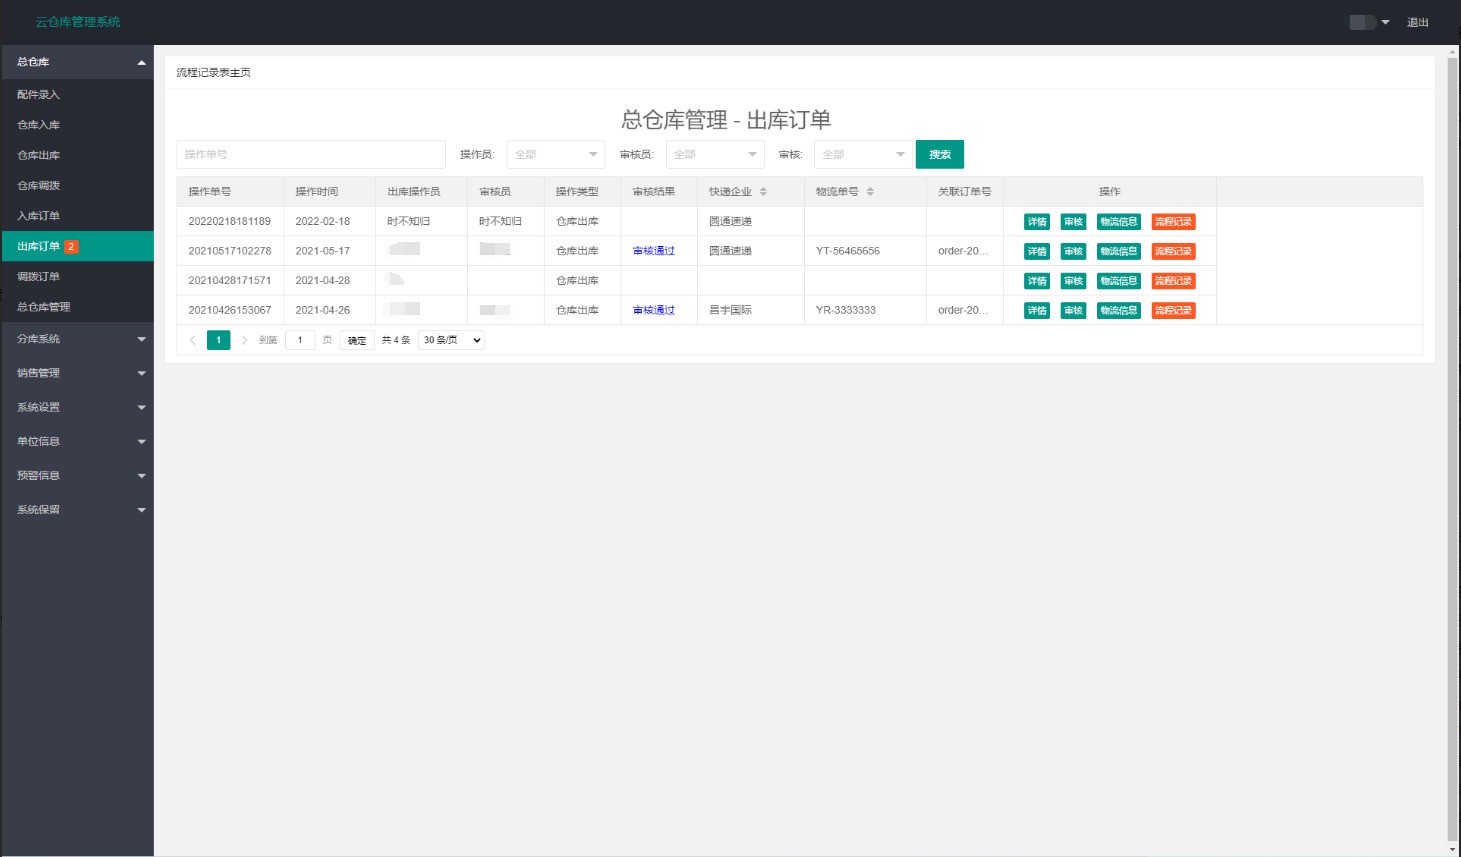Open 调拨订单 in the sidebar

pyautogui.click(x=39, y=277)
